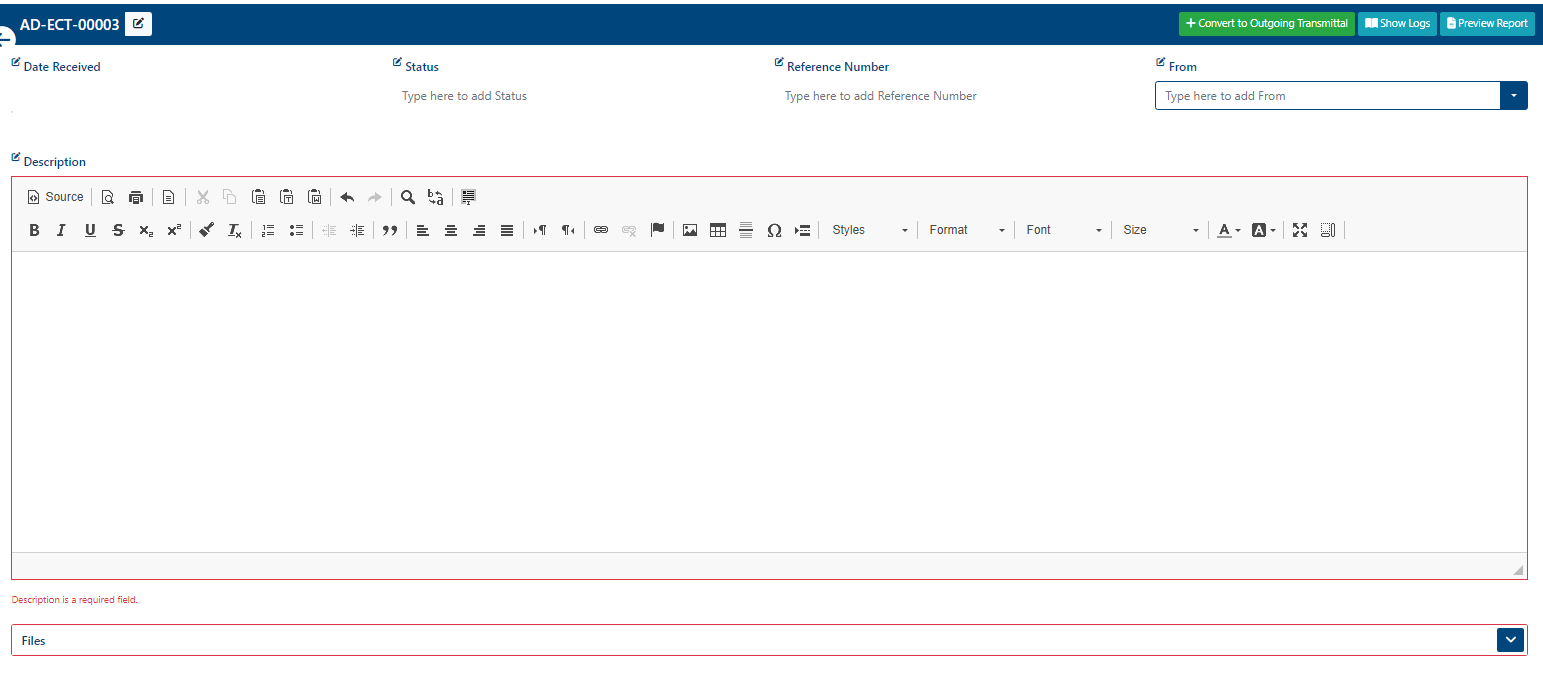Toggle italic formatting

tap(61, 230)
